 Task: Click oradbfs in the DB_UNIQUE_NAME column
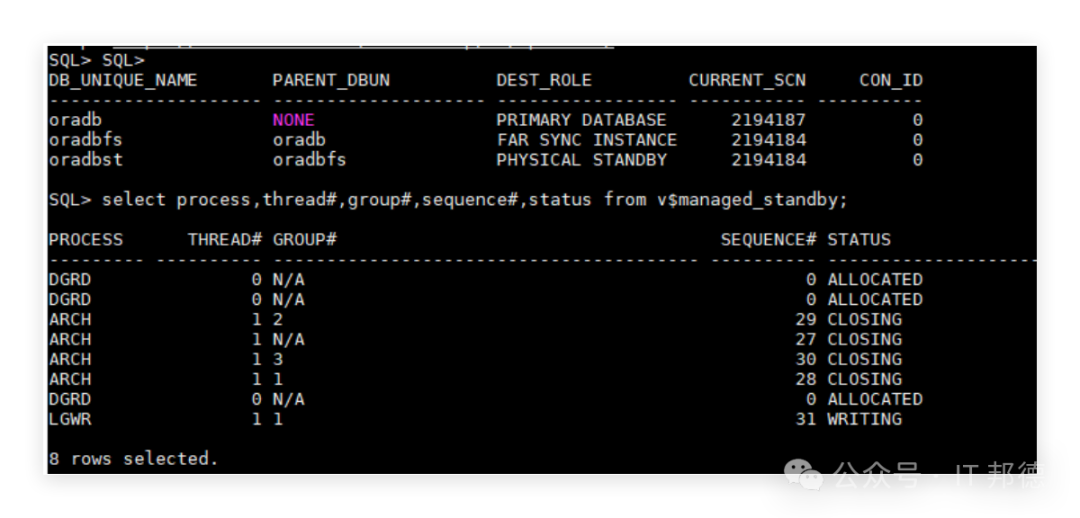pyautogui.click(x=85, y=140)
